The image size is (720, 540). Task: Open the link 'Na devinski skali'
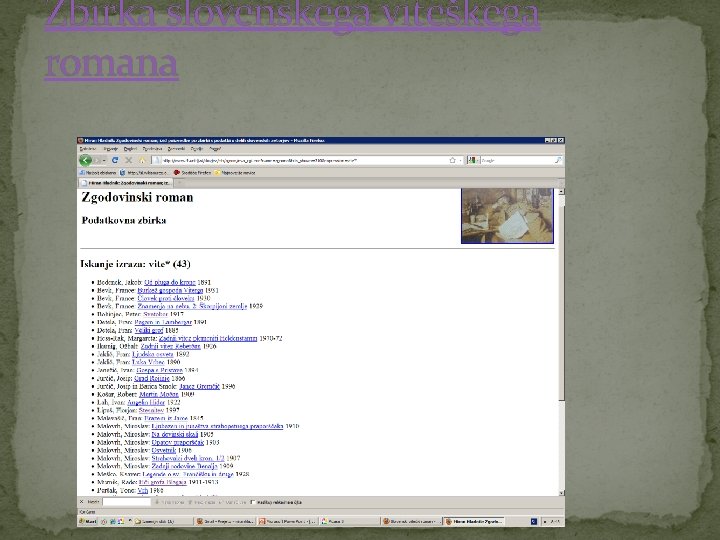[x=174, y=434]
